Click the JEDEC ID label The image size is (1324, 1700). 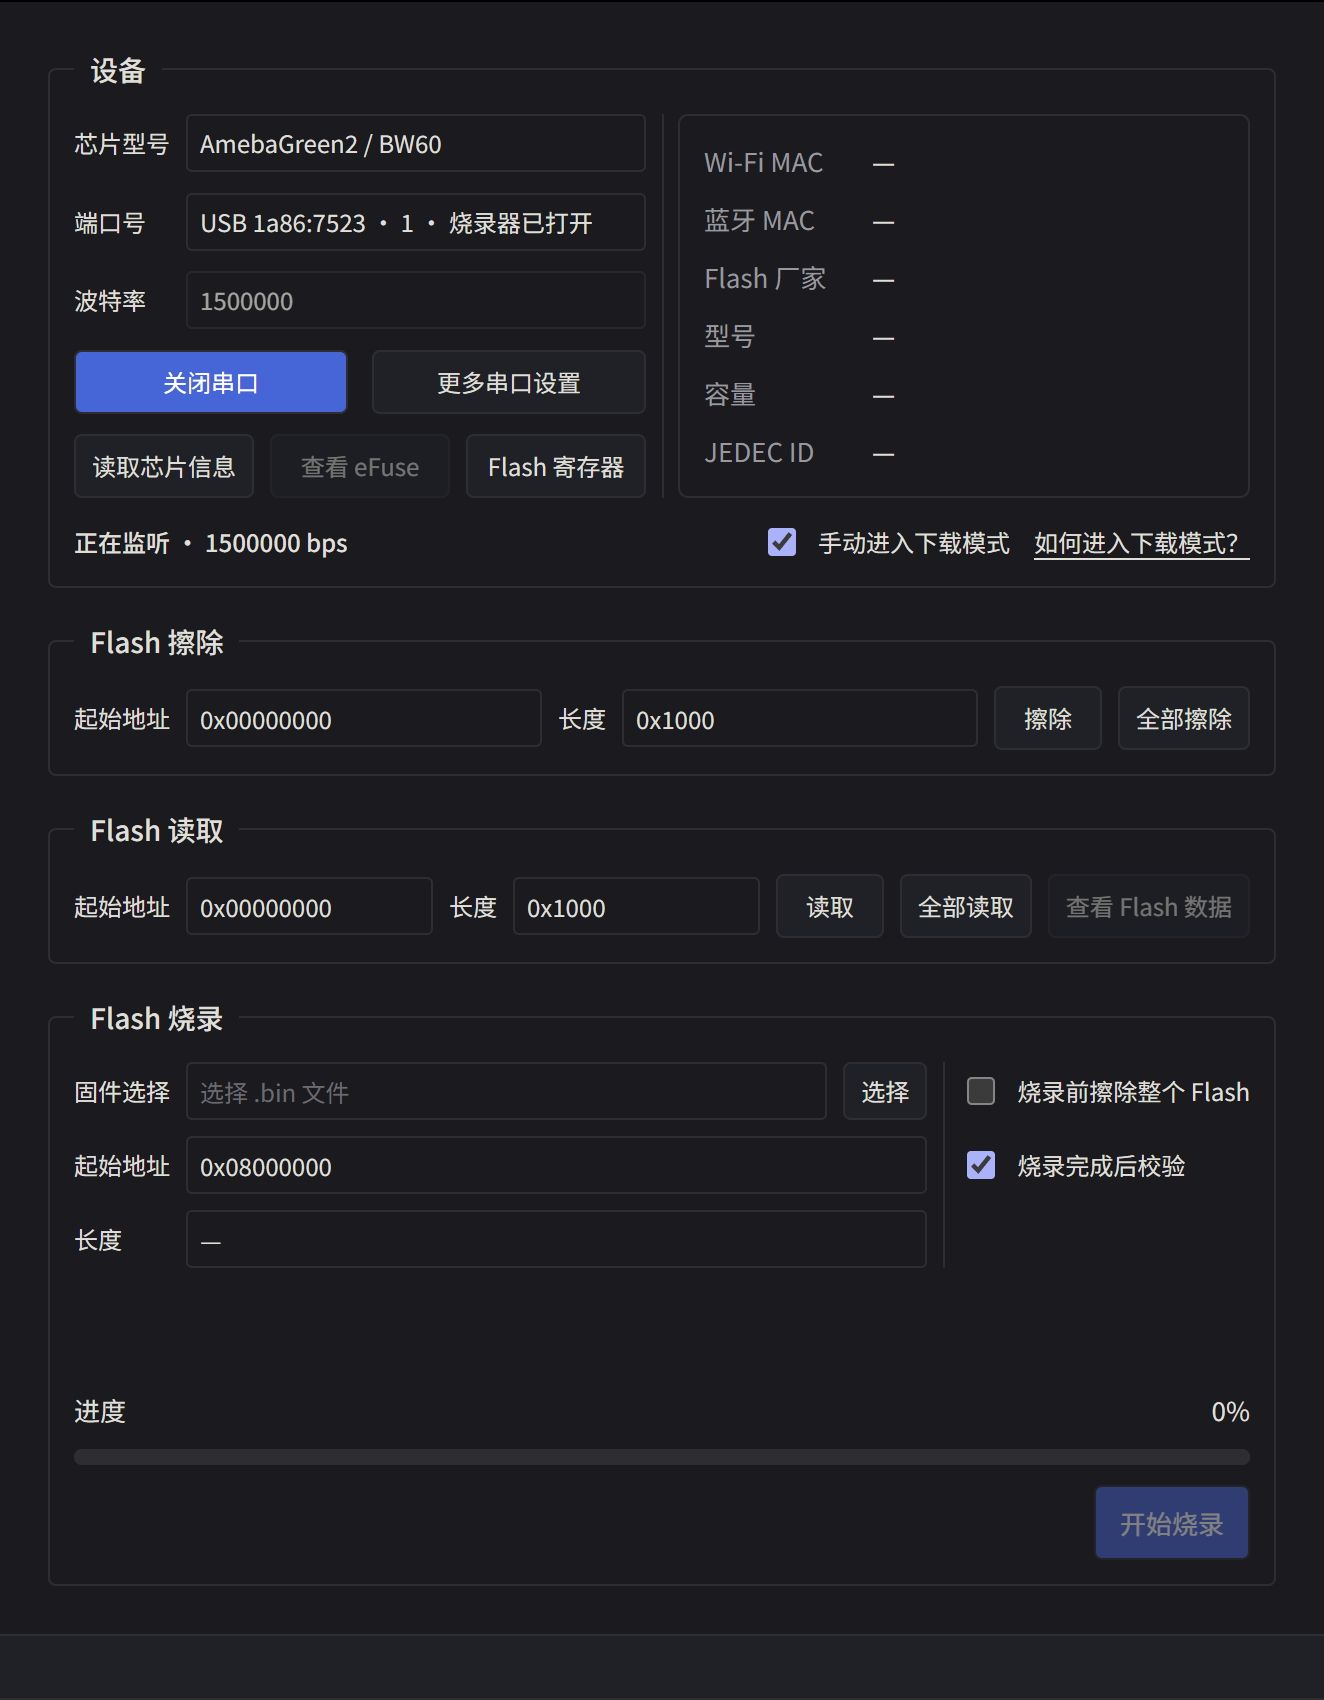pyautogui.click(x=759, y=453)
